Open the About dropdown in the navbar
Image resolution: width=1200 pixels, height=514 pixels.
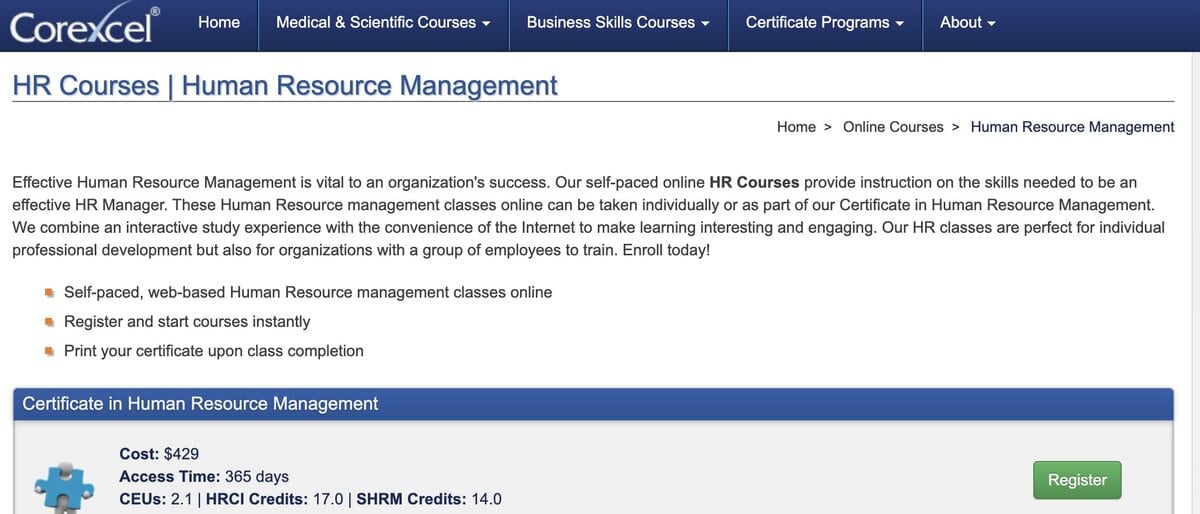click(x=967, y=23)
